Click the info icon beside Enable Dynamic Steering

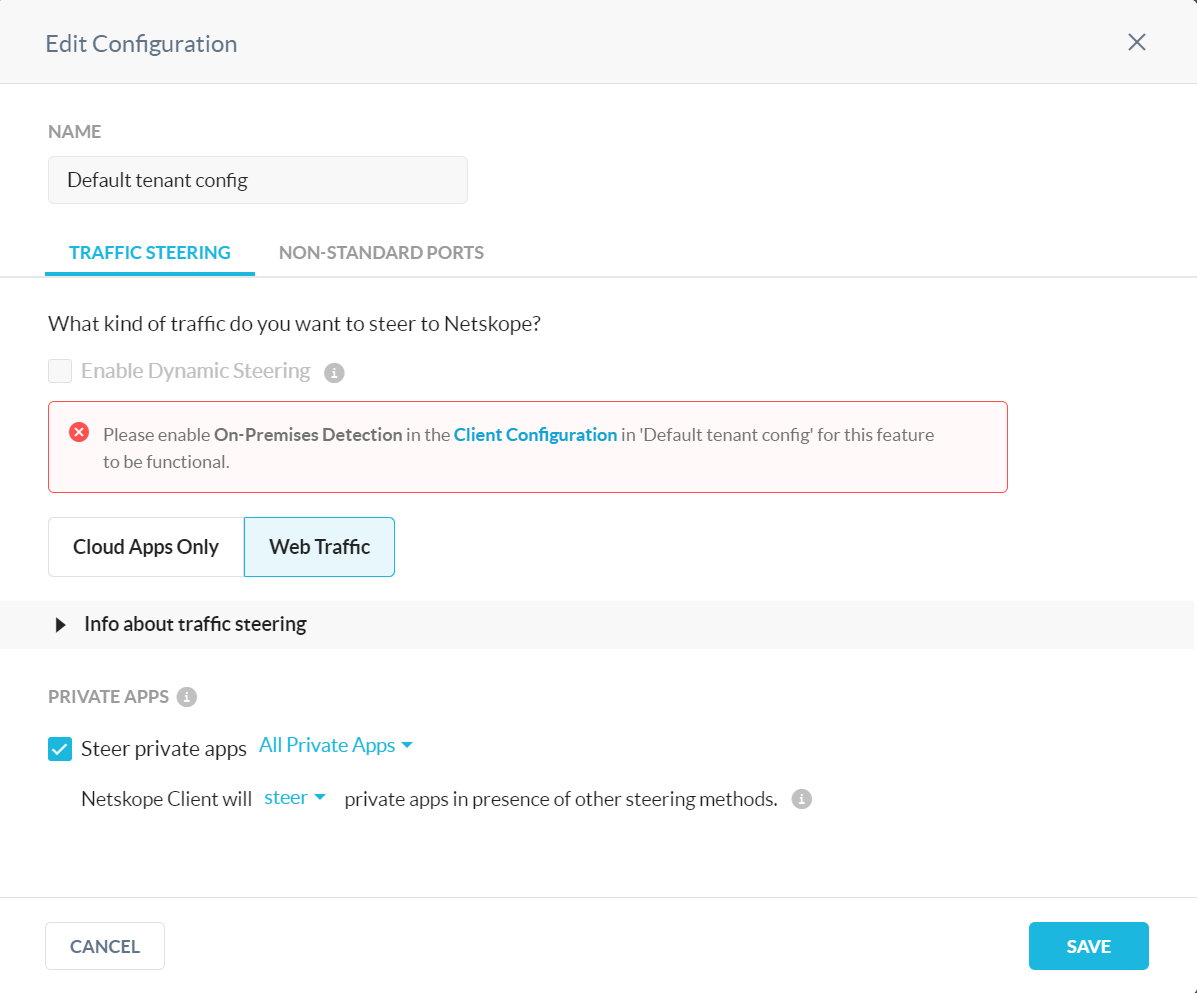coord(335,372)
